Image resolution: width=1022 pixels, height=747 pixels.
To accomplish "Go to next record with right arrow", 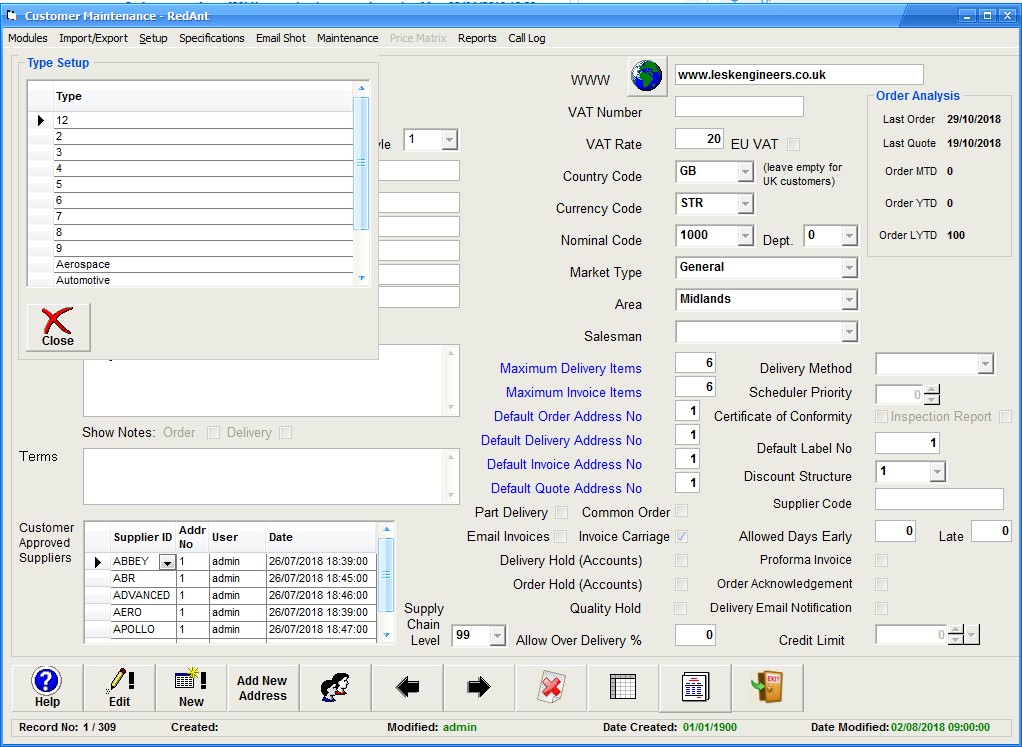I will pyautogui.click(x=479, y=687).
